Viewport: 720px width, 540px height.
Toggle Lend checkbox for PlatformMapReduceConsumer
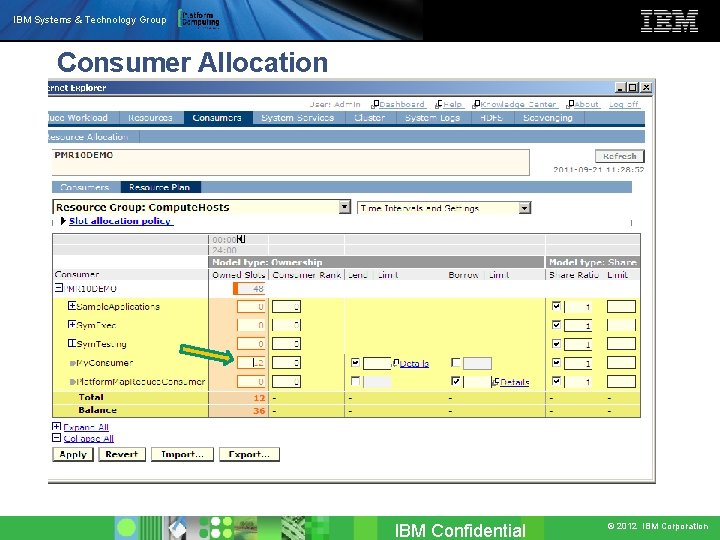[355, 381]
